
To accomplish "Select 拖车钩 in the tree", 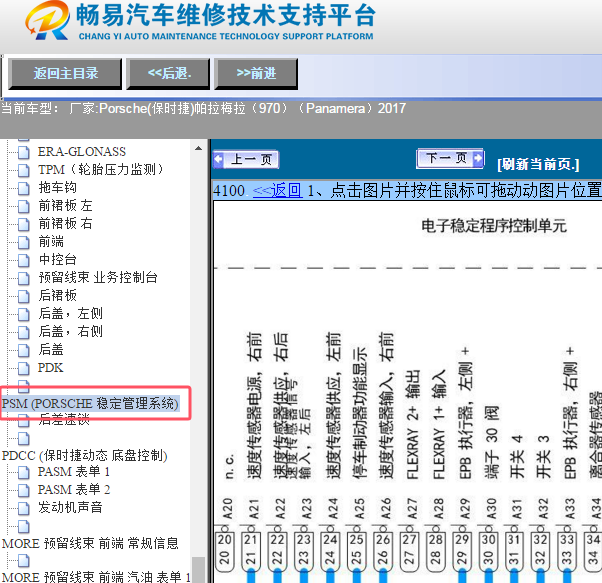I will click(x=57, y=187).
